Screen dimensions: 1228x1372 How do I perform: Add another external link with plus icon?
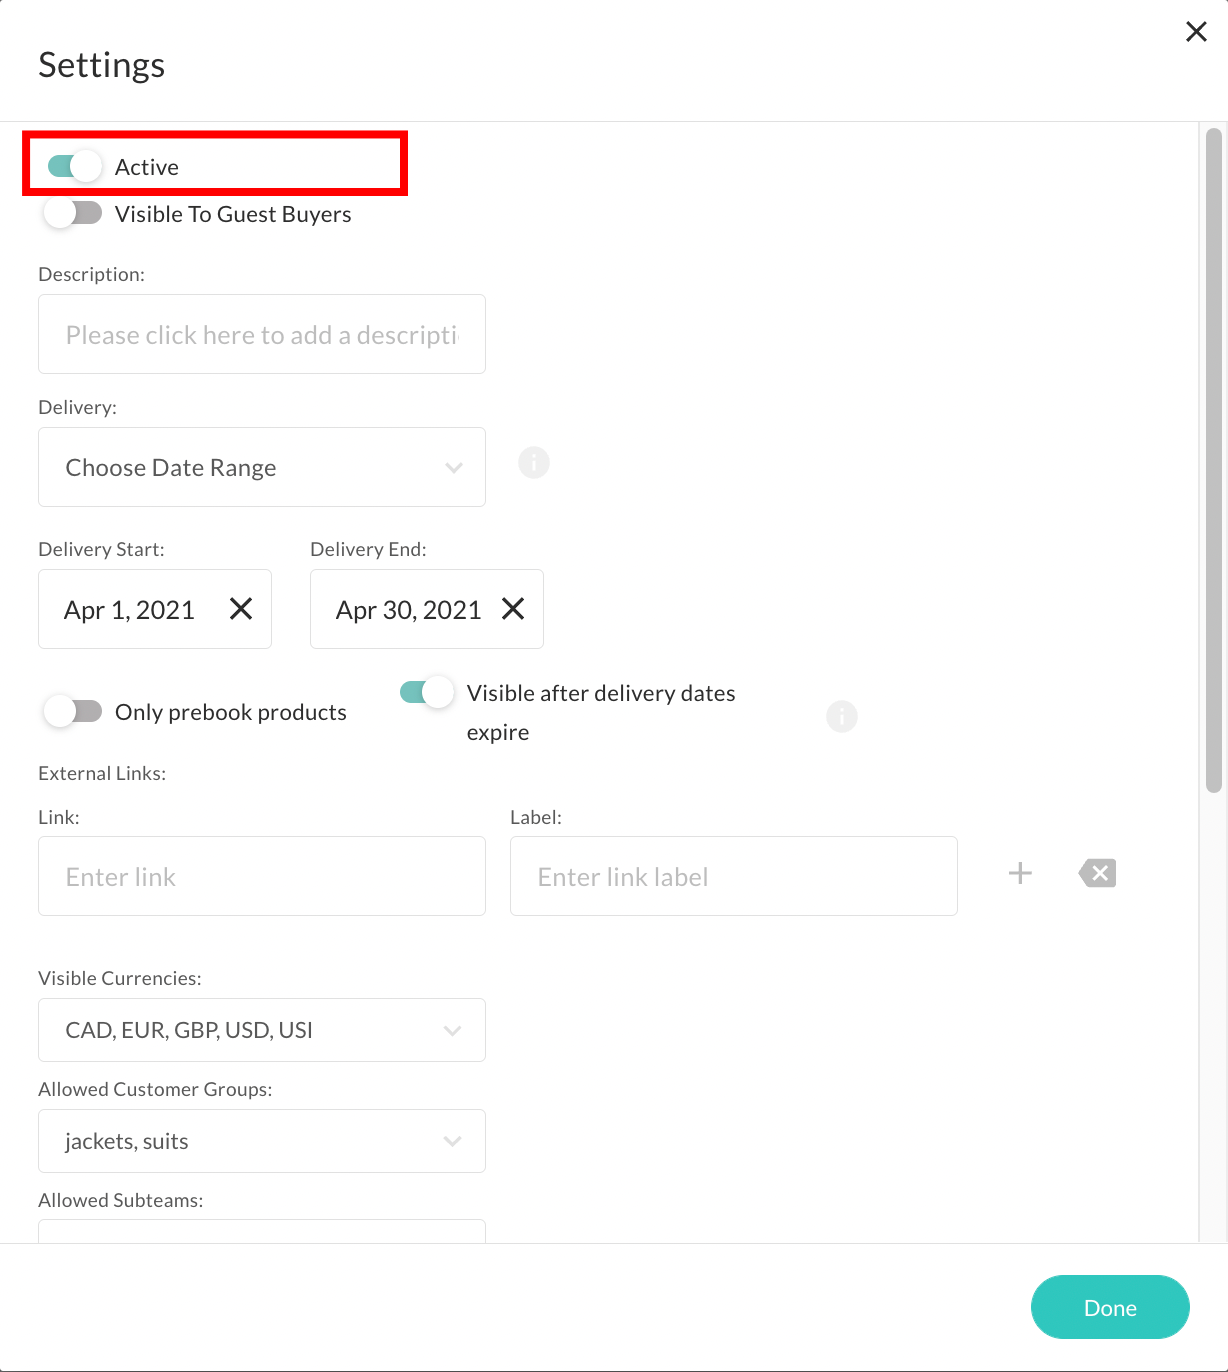(1020, 874)
